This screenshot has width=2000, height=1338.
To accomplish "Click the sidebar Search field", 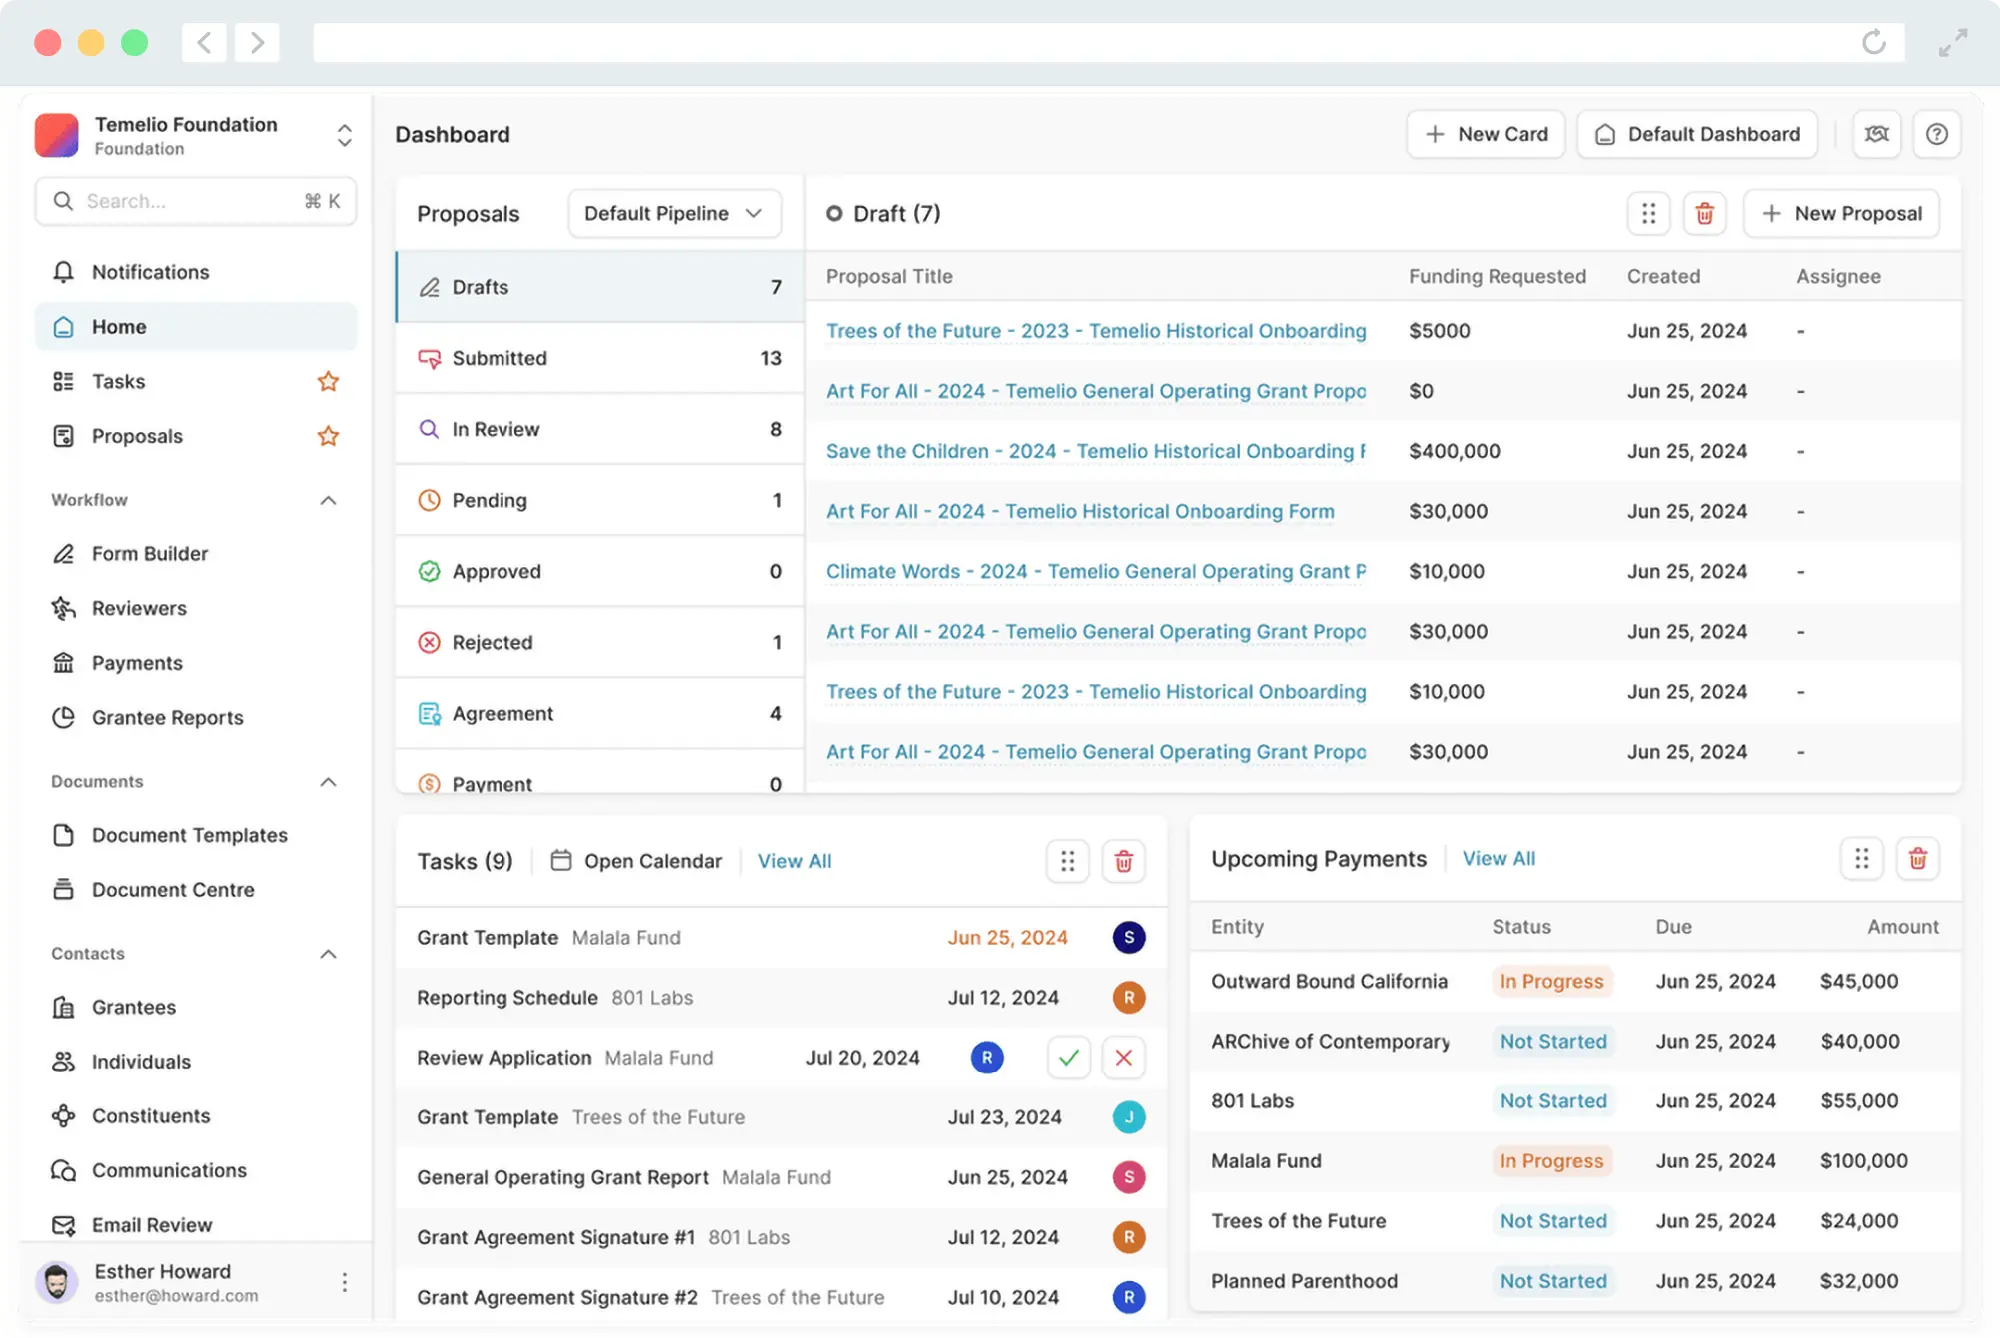I will pos(196,201).
